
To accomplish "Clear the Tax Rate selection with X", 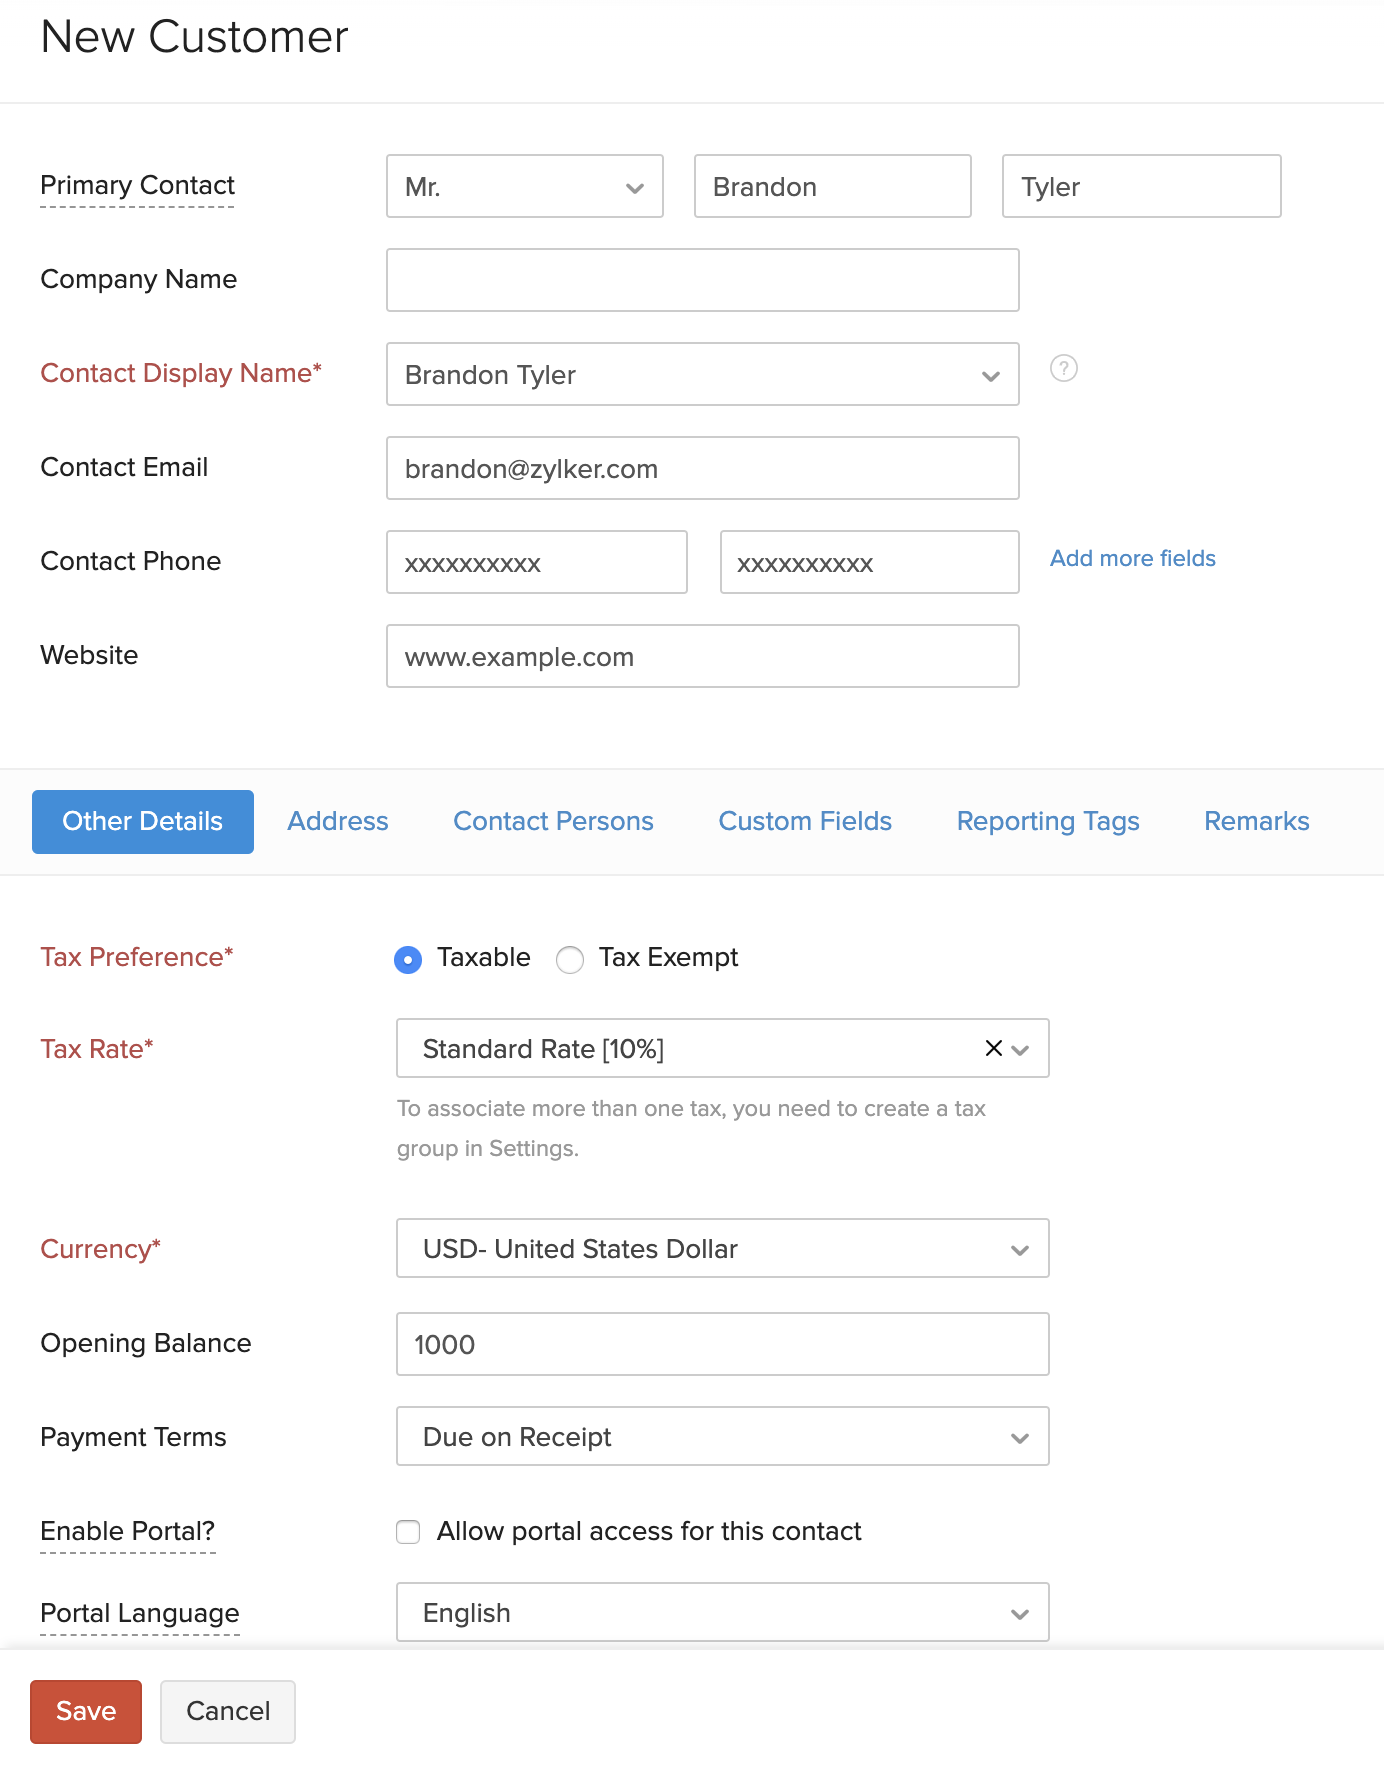I will (x=993, y=1048).
